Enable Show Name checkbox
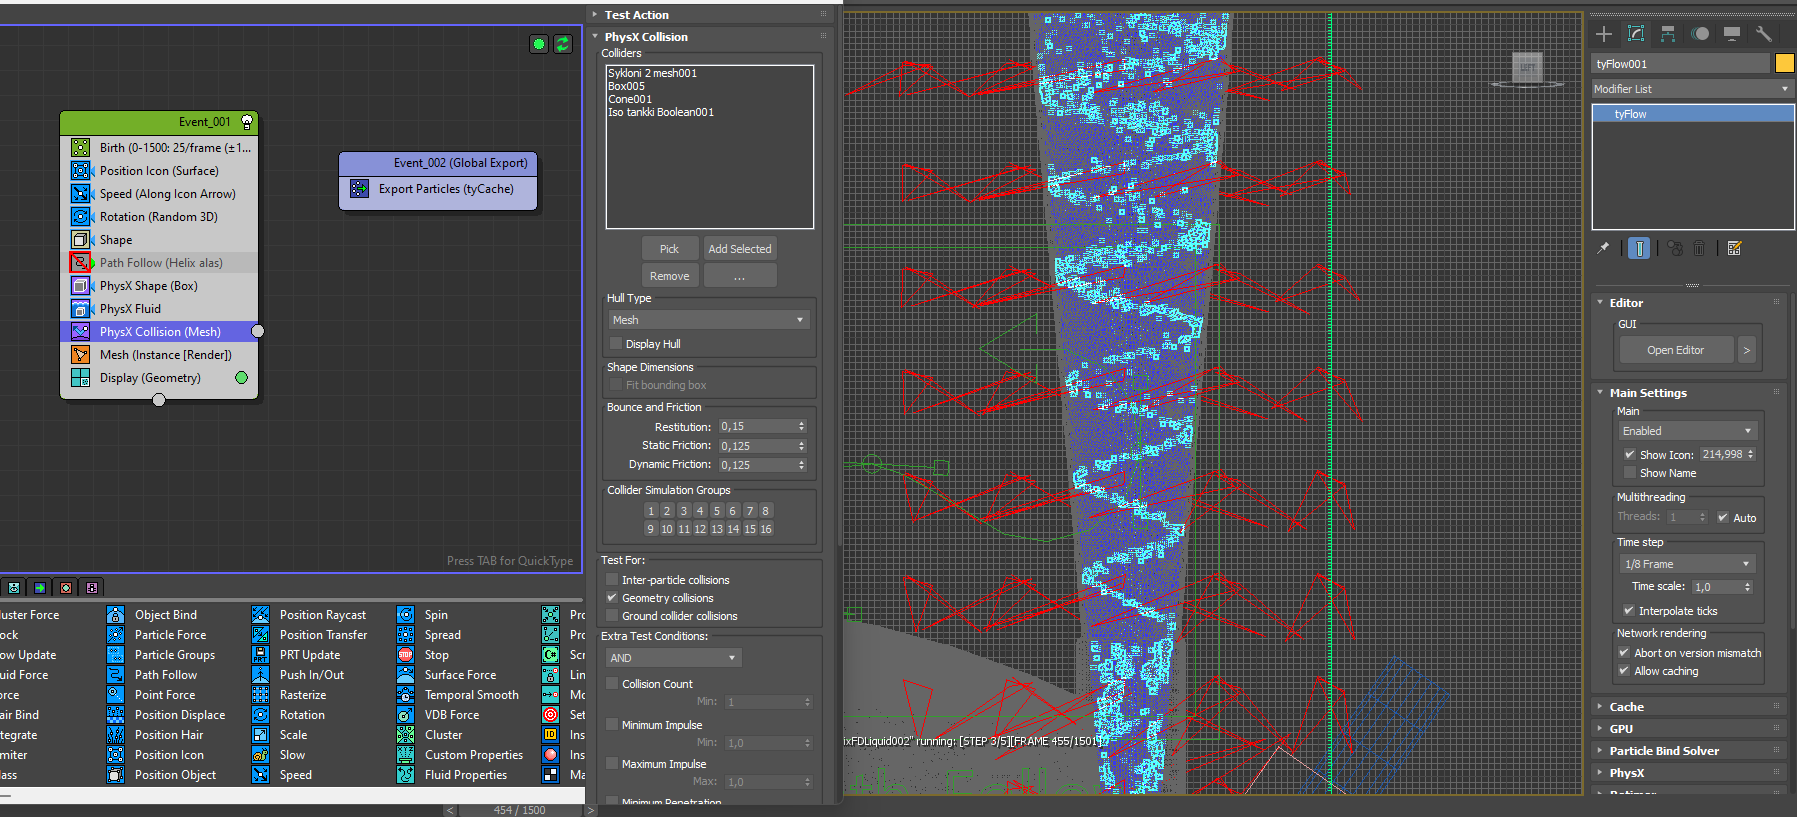Viewport: 1797px width, 817px height. (1630, 473)
